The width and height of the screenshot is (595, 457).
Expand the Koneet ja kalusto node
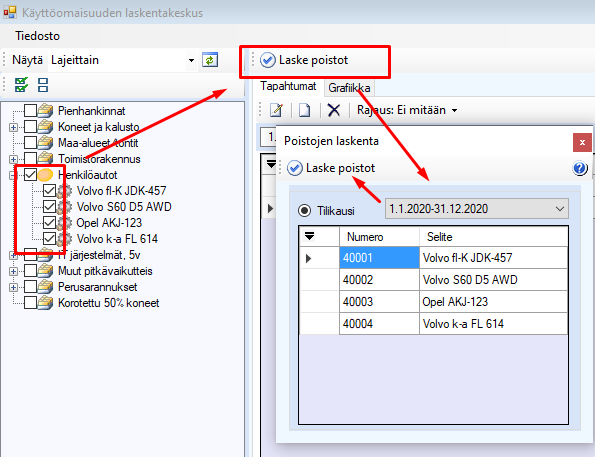tap(13, 127)
